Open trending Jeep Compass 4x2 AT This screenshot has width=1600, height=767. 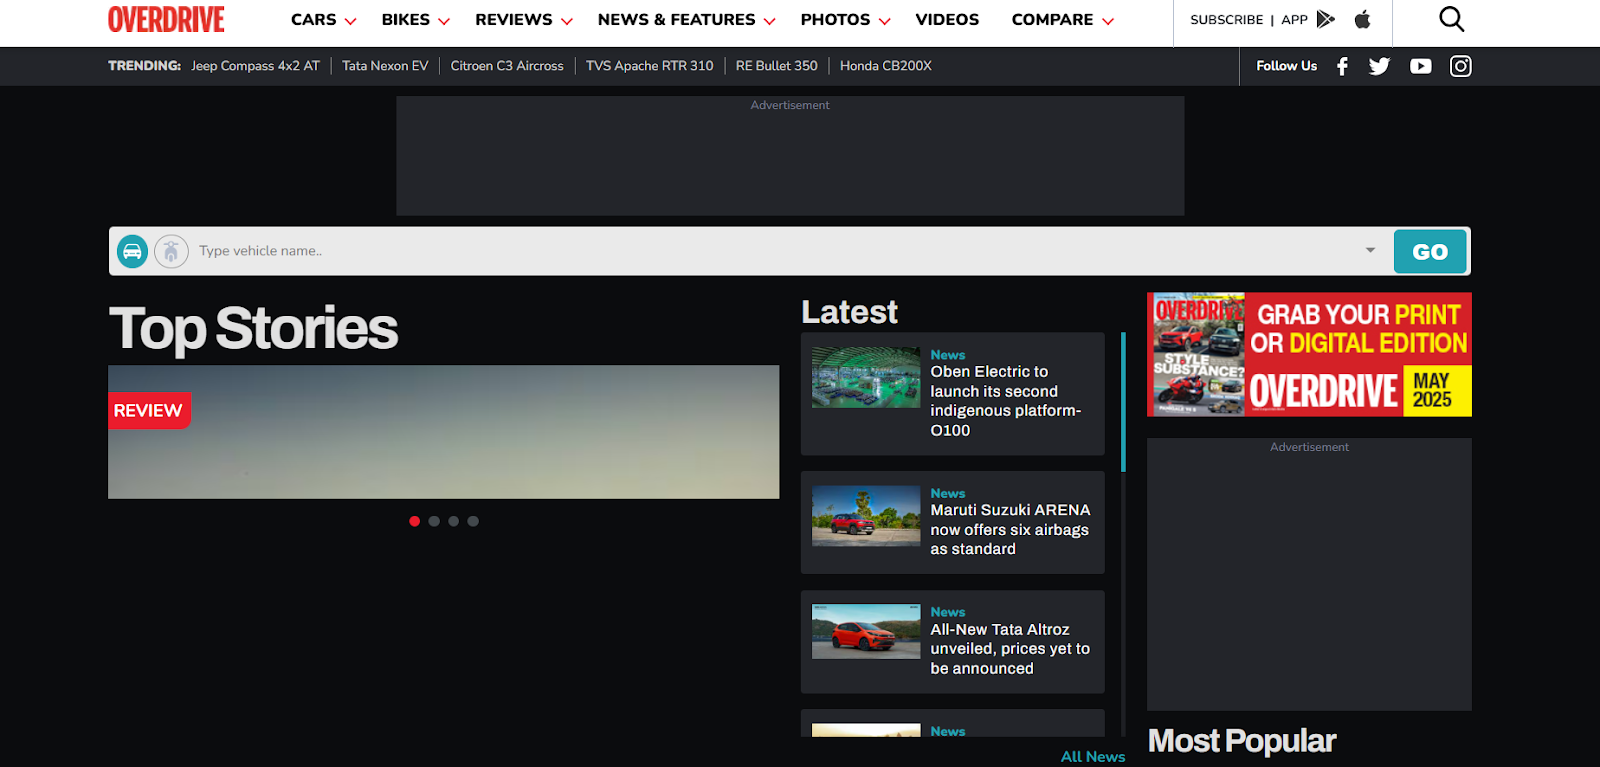click(x=255, y=66)
